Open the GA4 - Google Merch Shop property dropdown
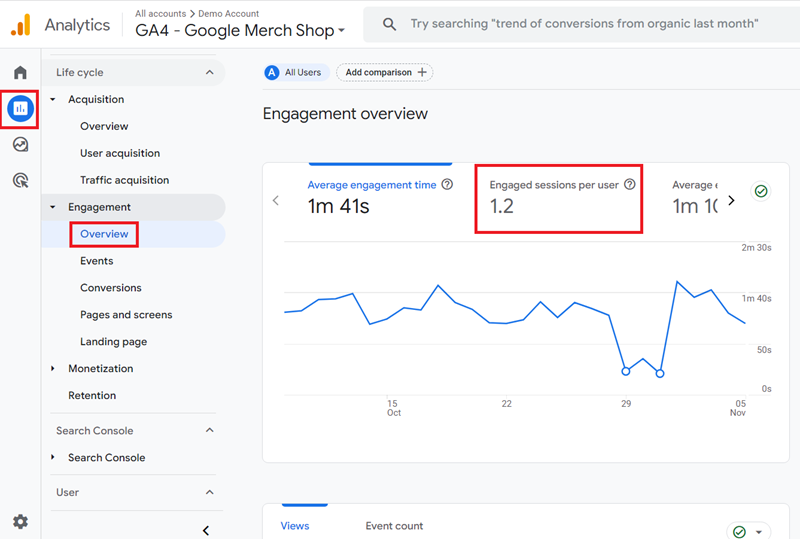Image resolution: width=800 pixels, height=539 pixels. (x=240, y=31)
